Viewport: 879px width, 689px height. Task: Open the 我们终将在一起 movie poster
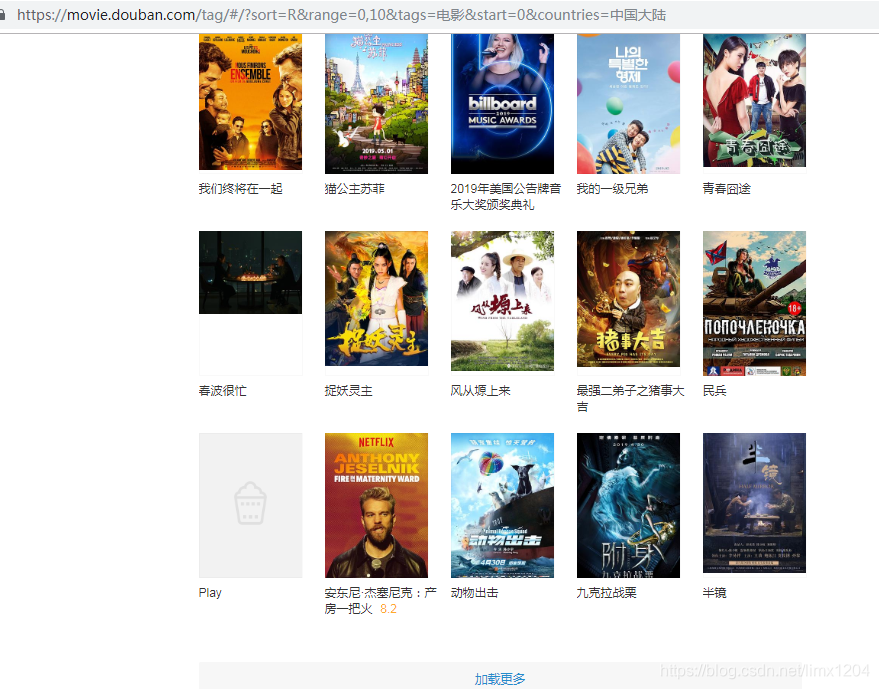[x=251, y=102]
